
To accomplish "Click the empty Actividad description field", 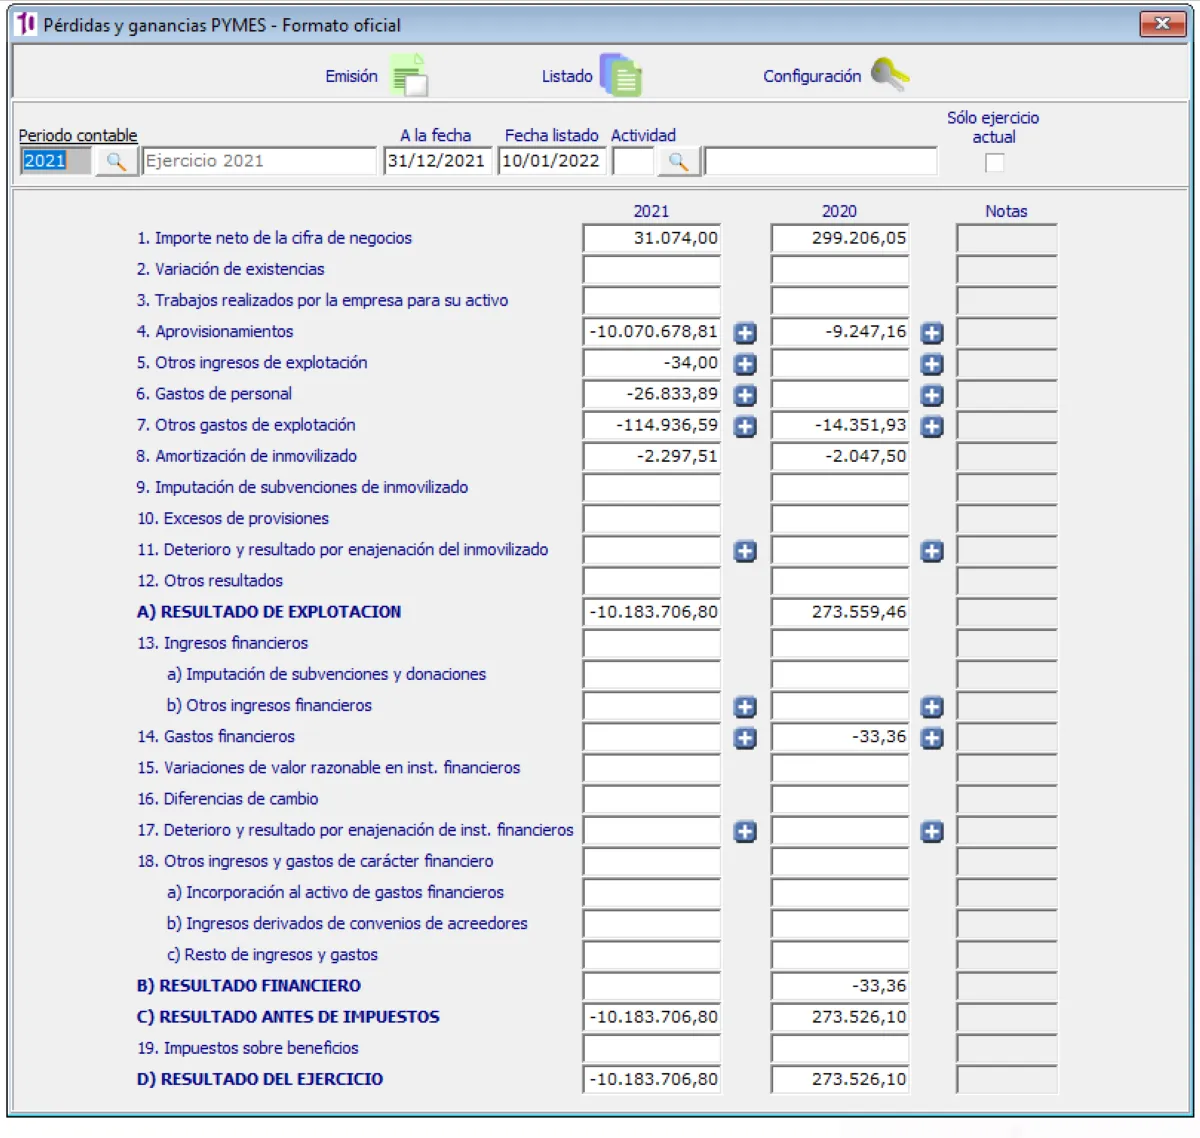I will [821, 161].
